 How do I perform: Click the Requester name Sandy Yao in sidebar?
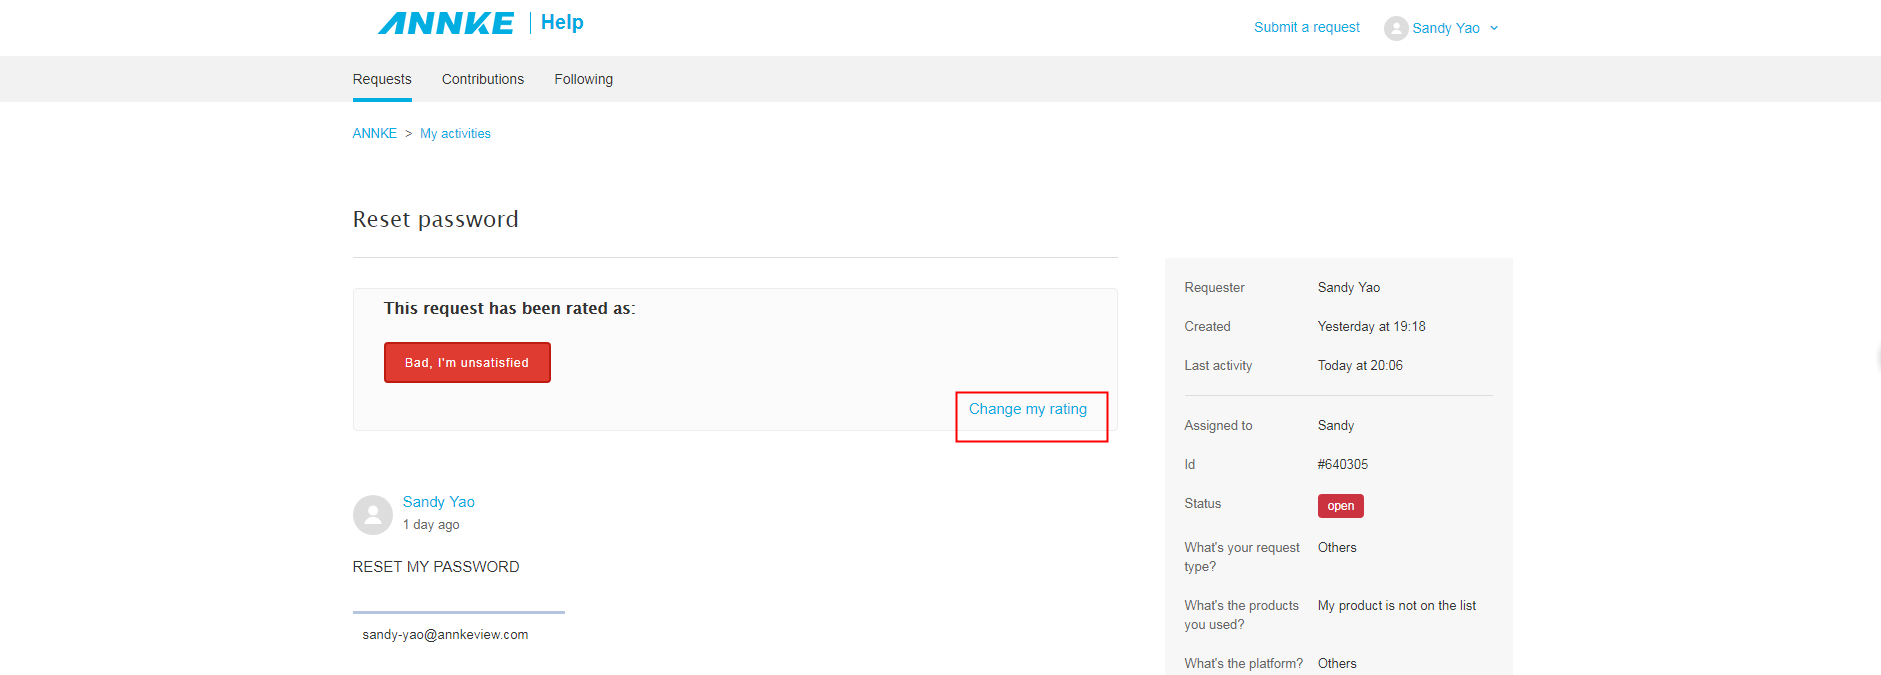click(1349, 287)
